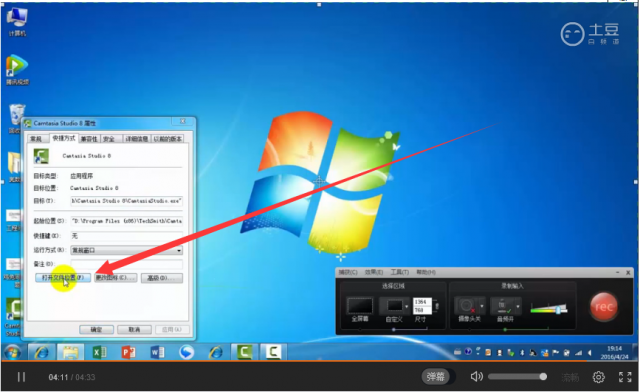Mute the video using the speaker icon
The image size is (640, 392).
click(476, 376)
